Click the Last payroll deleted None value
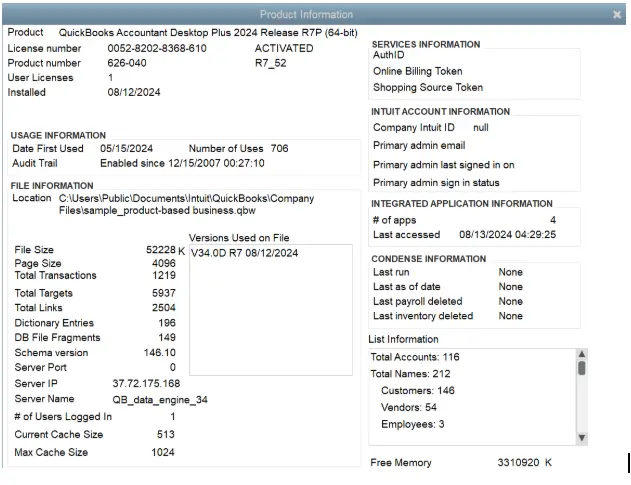The height and width of the screenshot is (485, 631). click(510, 301)
